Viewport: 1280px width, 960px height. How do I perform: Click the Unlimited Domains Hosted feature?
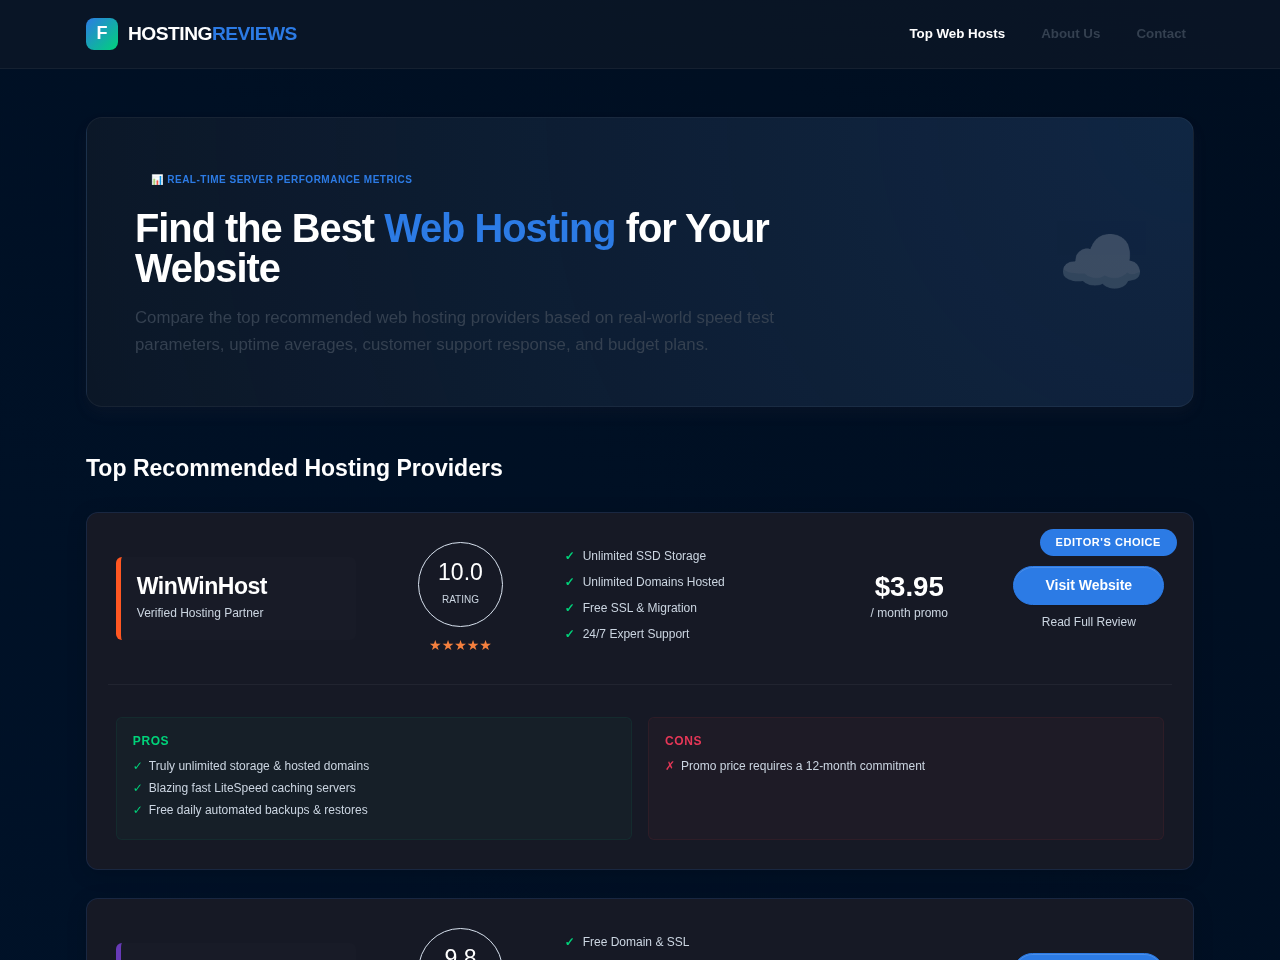653,582
